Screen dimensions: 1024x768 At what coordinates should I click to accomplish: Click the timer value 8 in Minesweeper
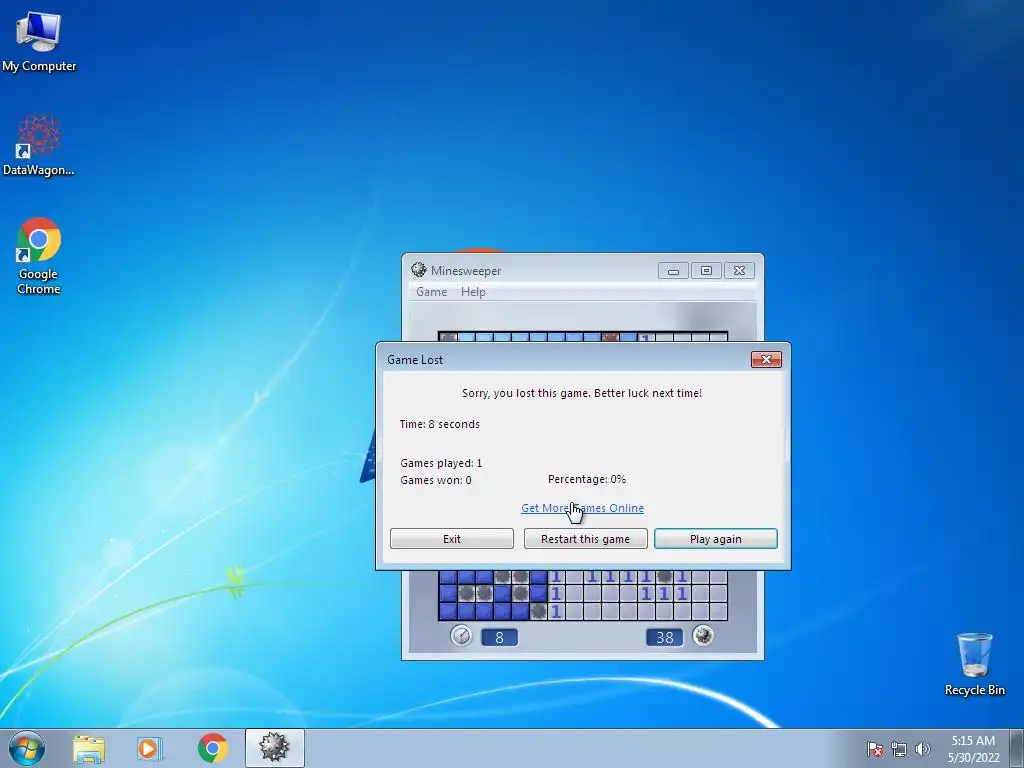pos(500,637)
